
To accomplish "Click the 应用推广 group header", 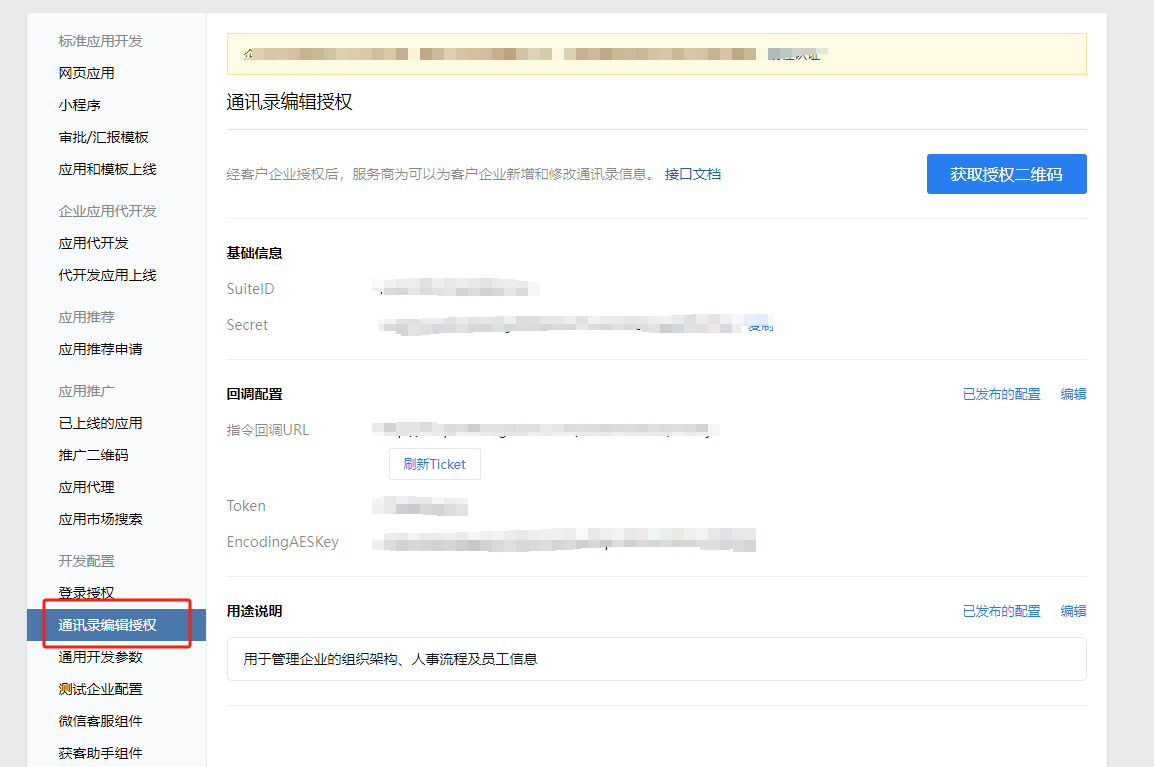I will 86,391.
